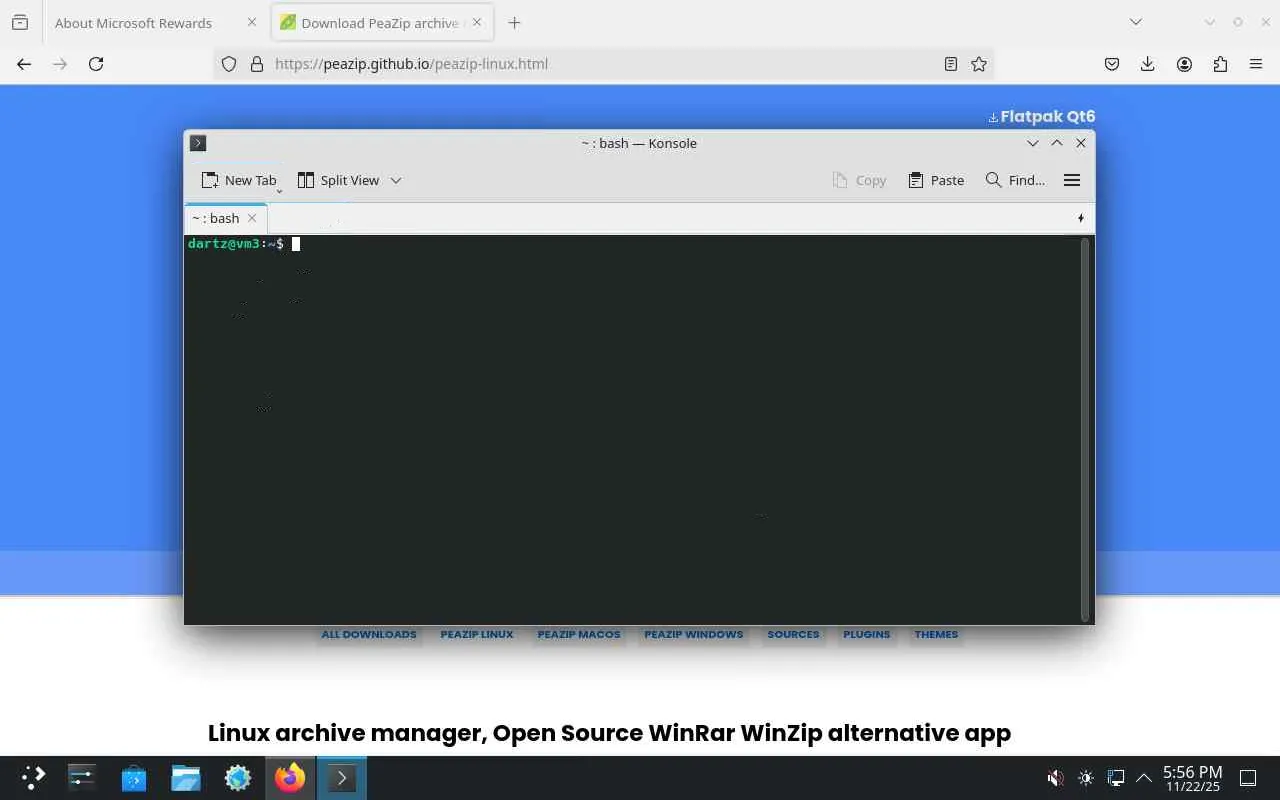Close the Konsole window
Viewport: 1280px width, 800px height.
[x=1081, y=143]
